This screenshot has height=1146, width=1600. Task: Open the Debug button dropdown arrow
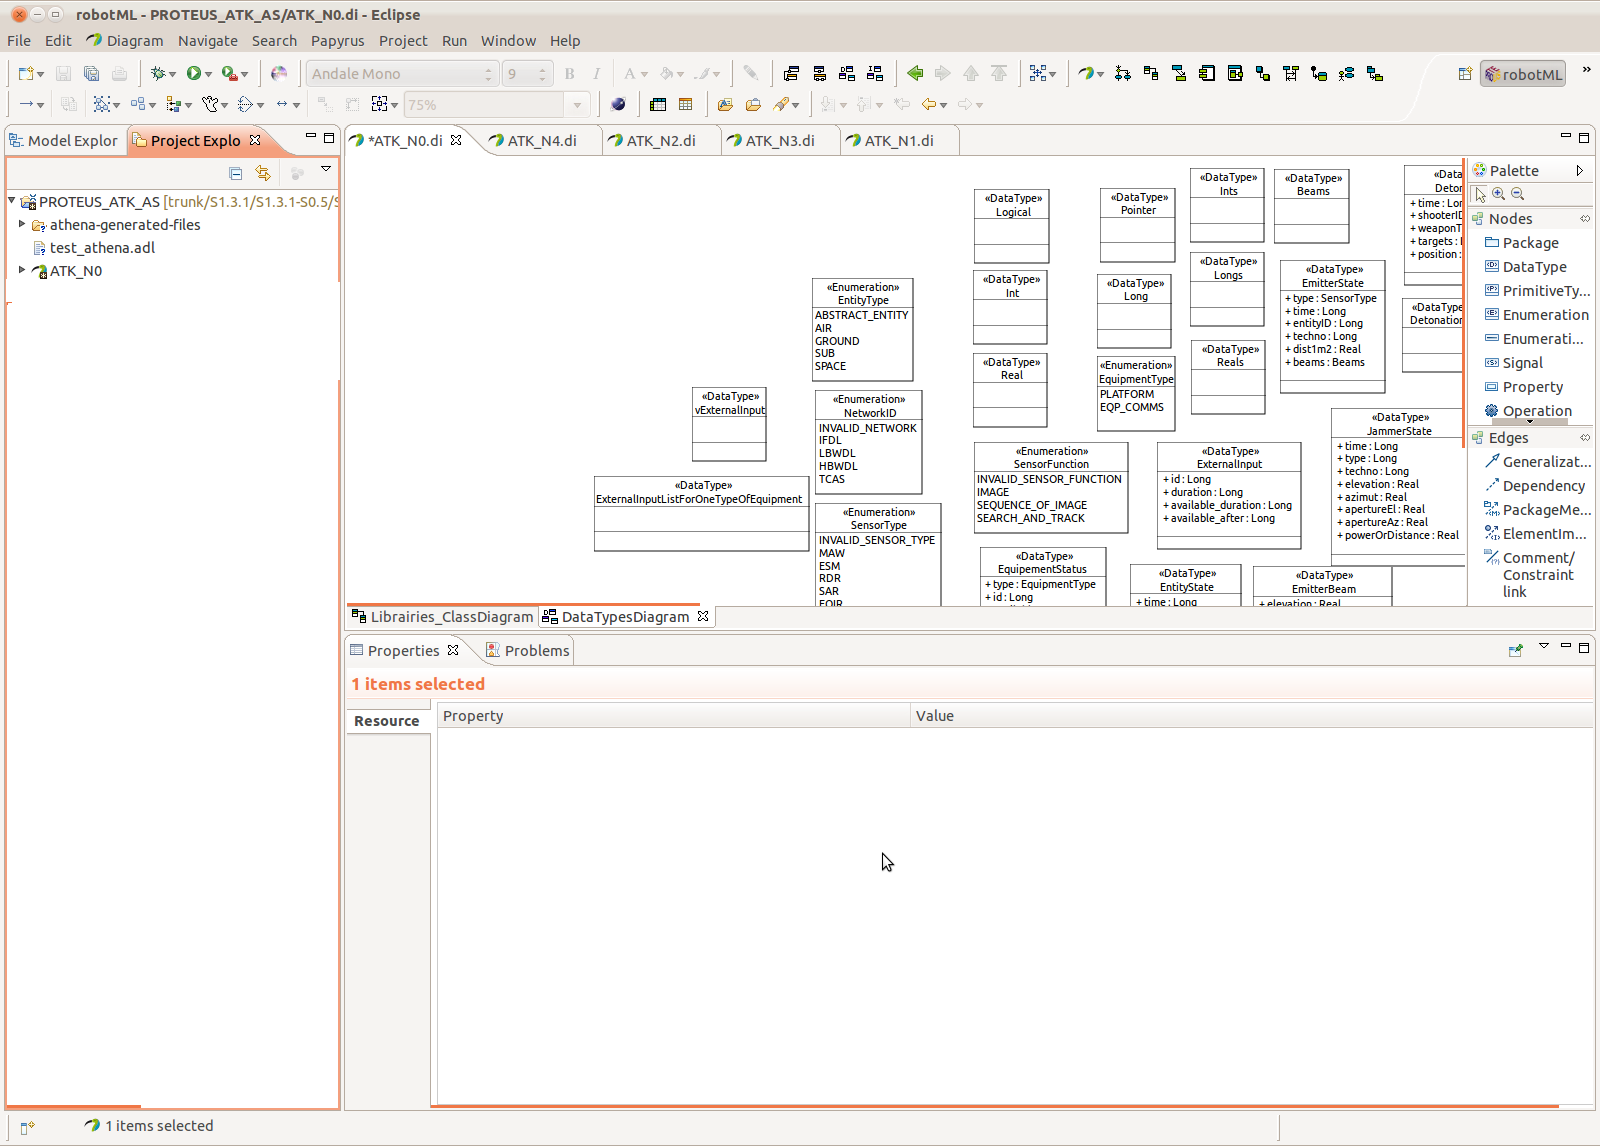[172, 75]
